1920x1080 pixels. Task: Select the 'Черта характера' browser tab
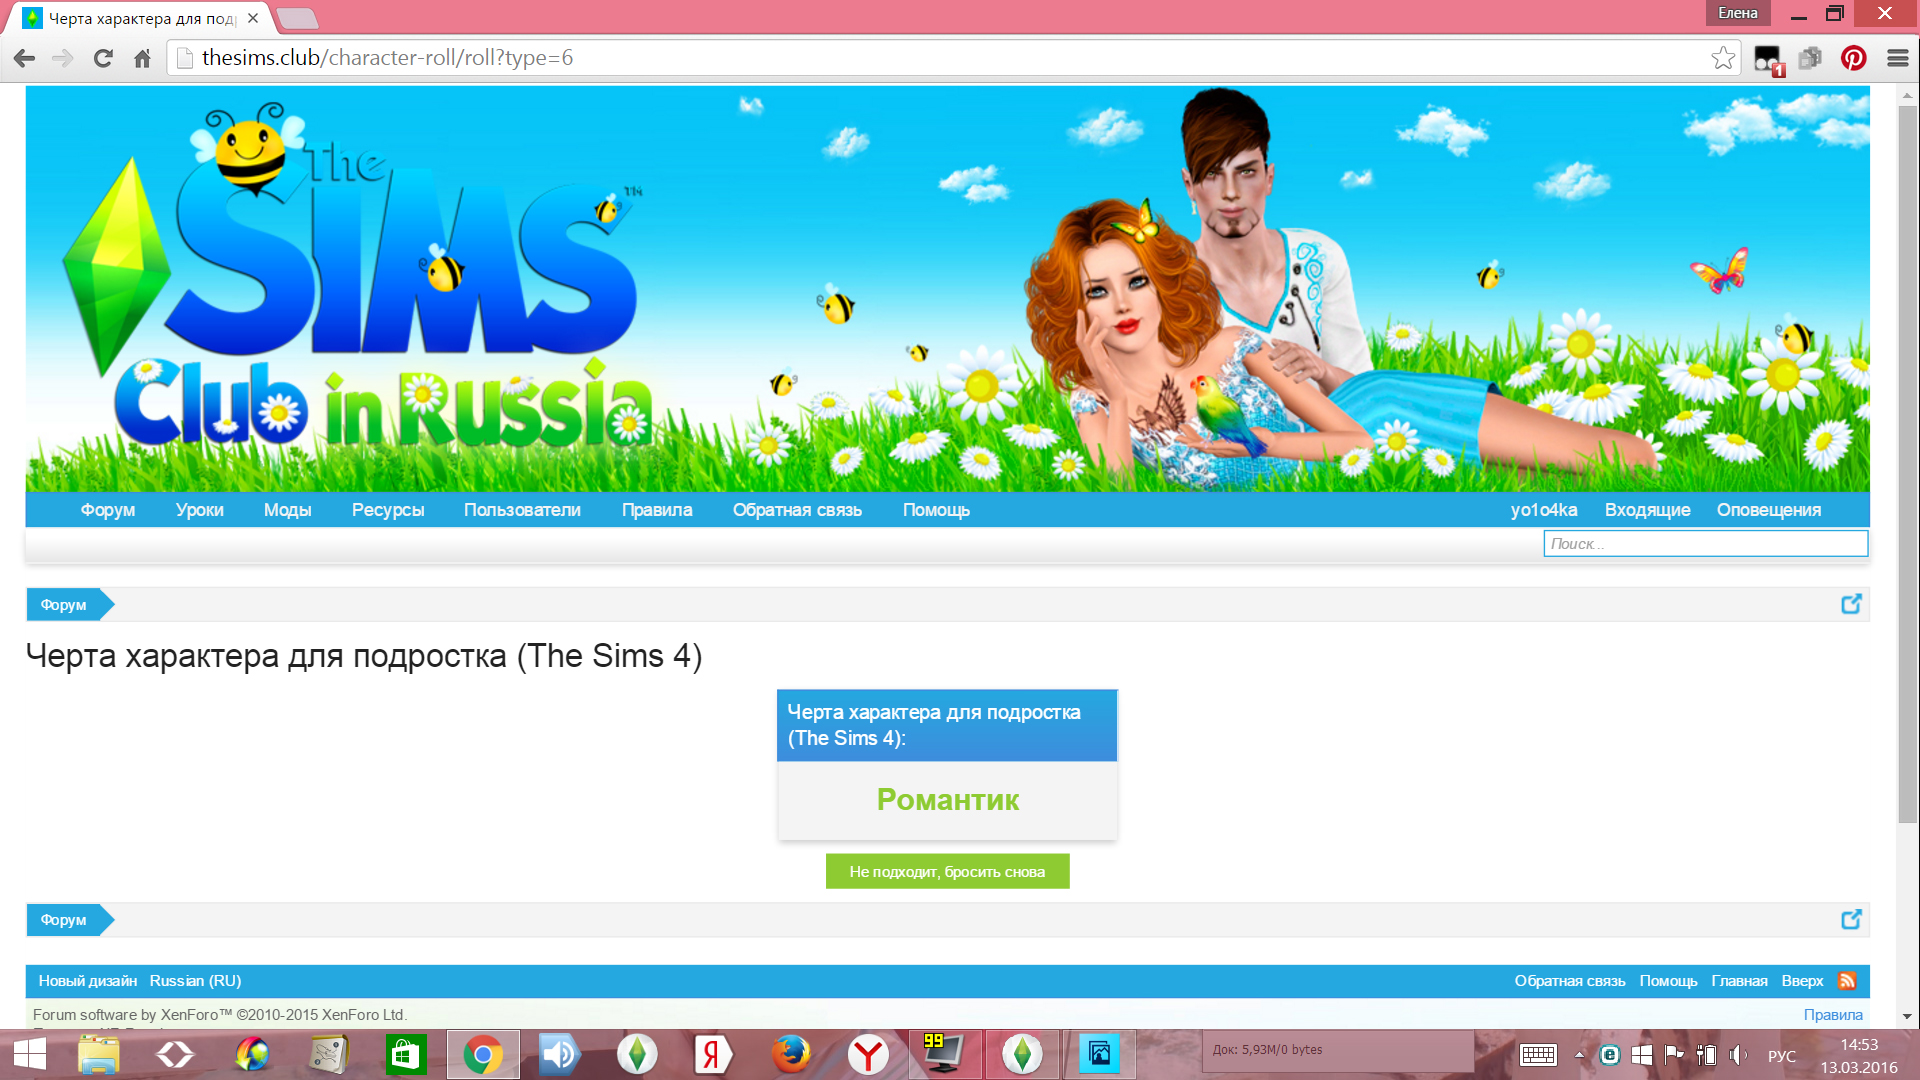pyautogui.click(x=140, y=18)
